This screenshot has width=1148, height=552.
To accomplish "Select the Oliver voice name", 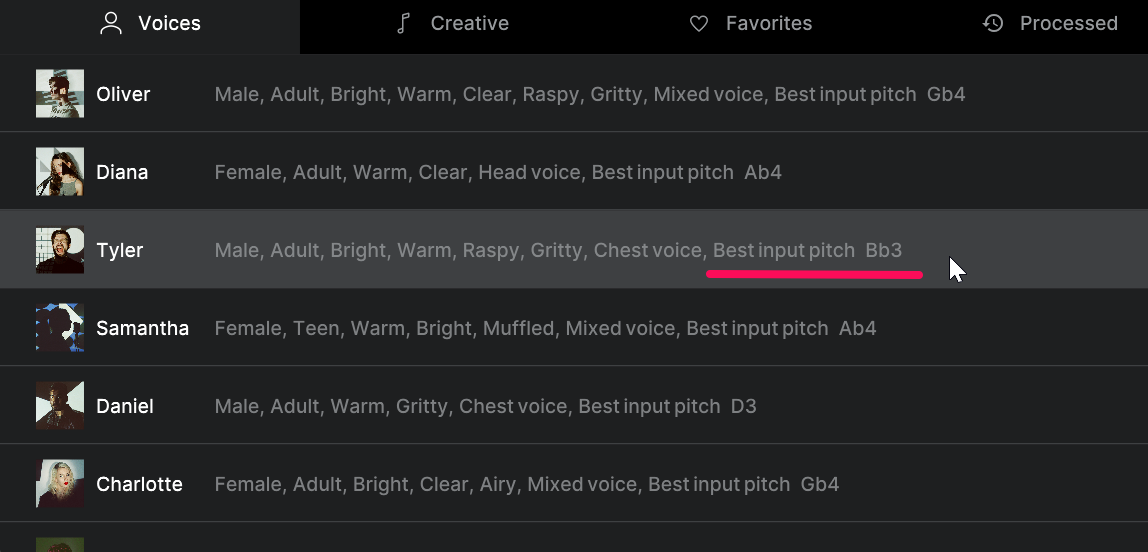I will coord(123,94).
